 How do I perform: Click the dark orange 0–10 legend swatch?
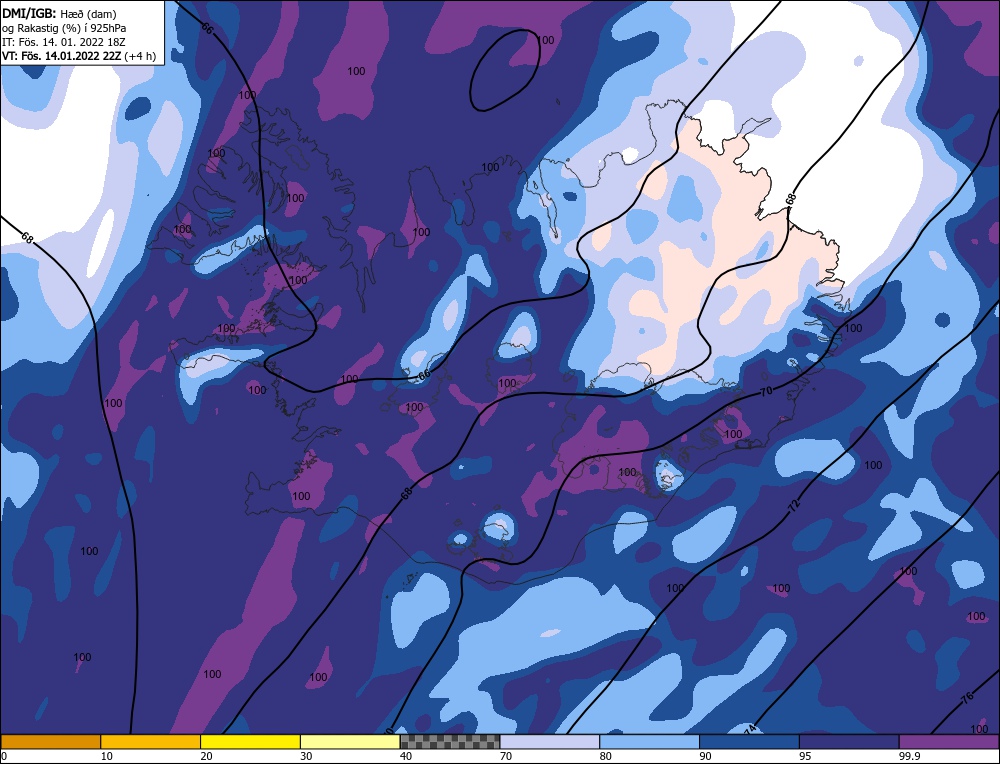coord(50,741)
